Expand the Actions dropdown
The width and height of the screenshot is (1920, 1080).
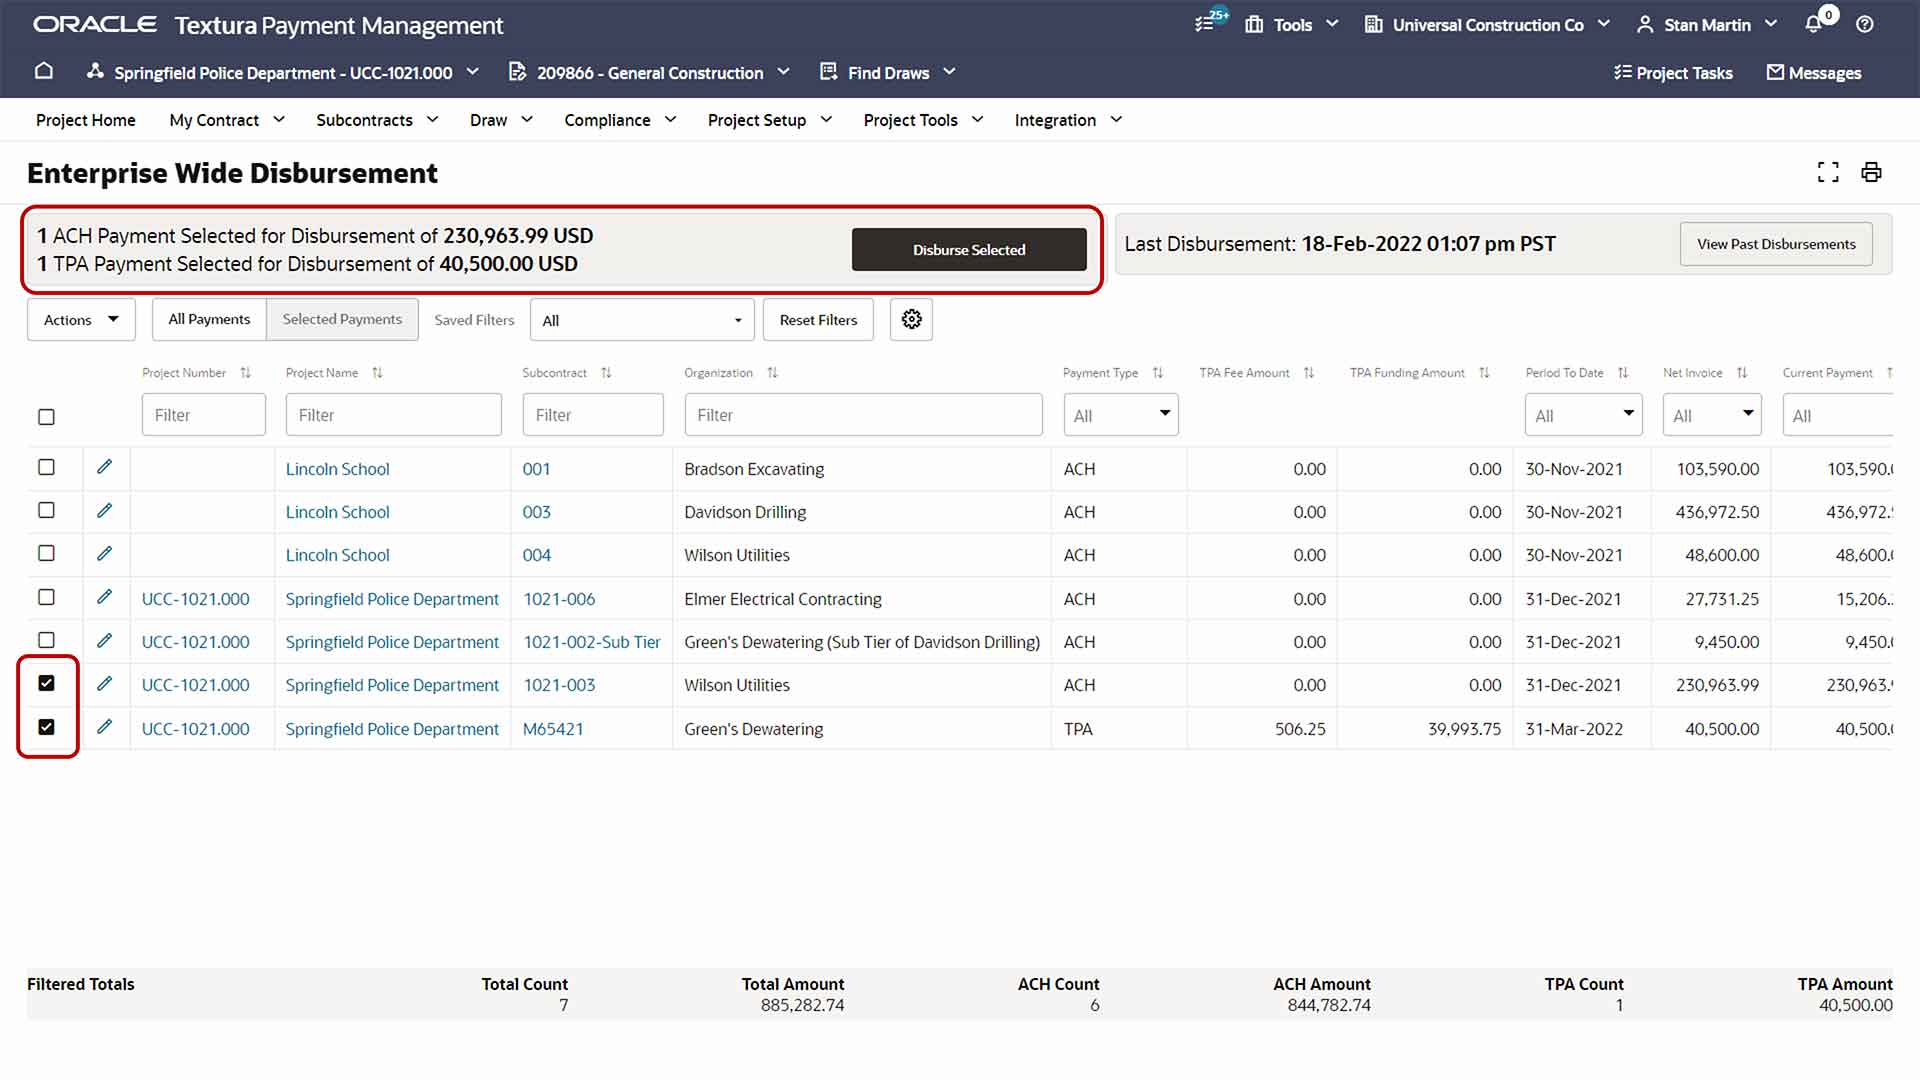pyautogui.click(x=81, y=320)
